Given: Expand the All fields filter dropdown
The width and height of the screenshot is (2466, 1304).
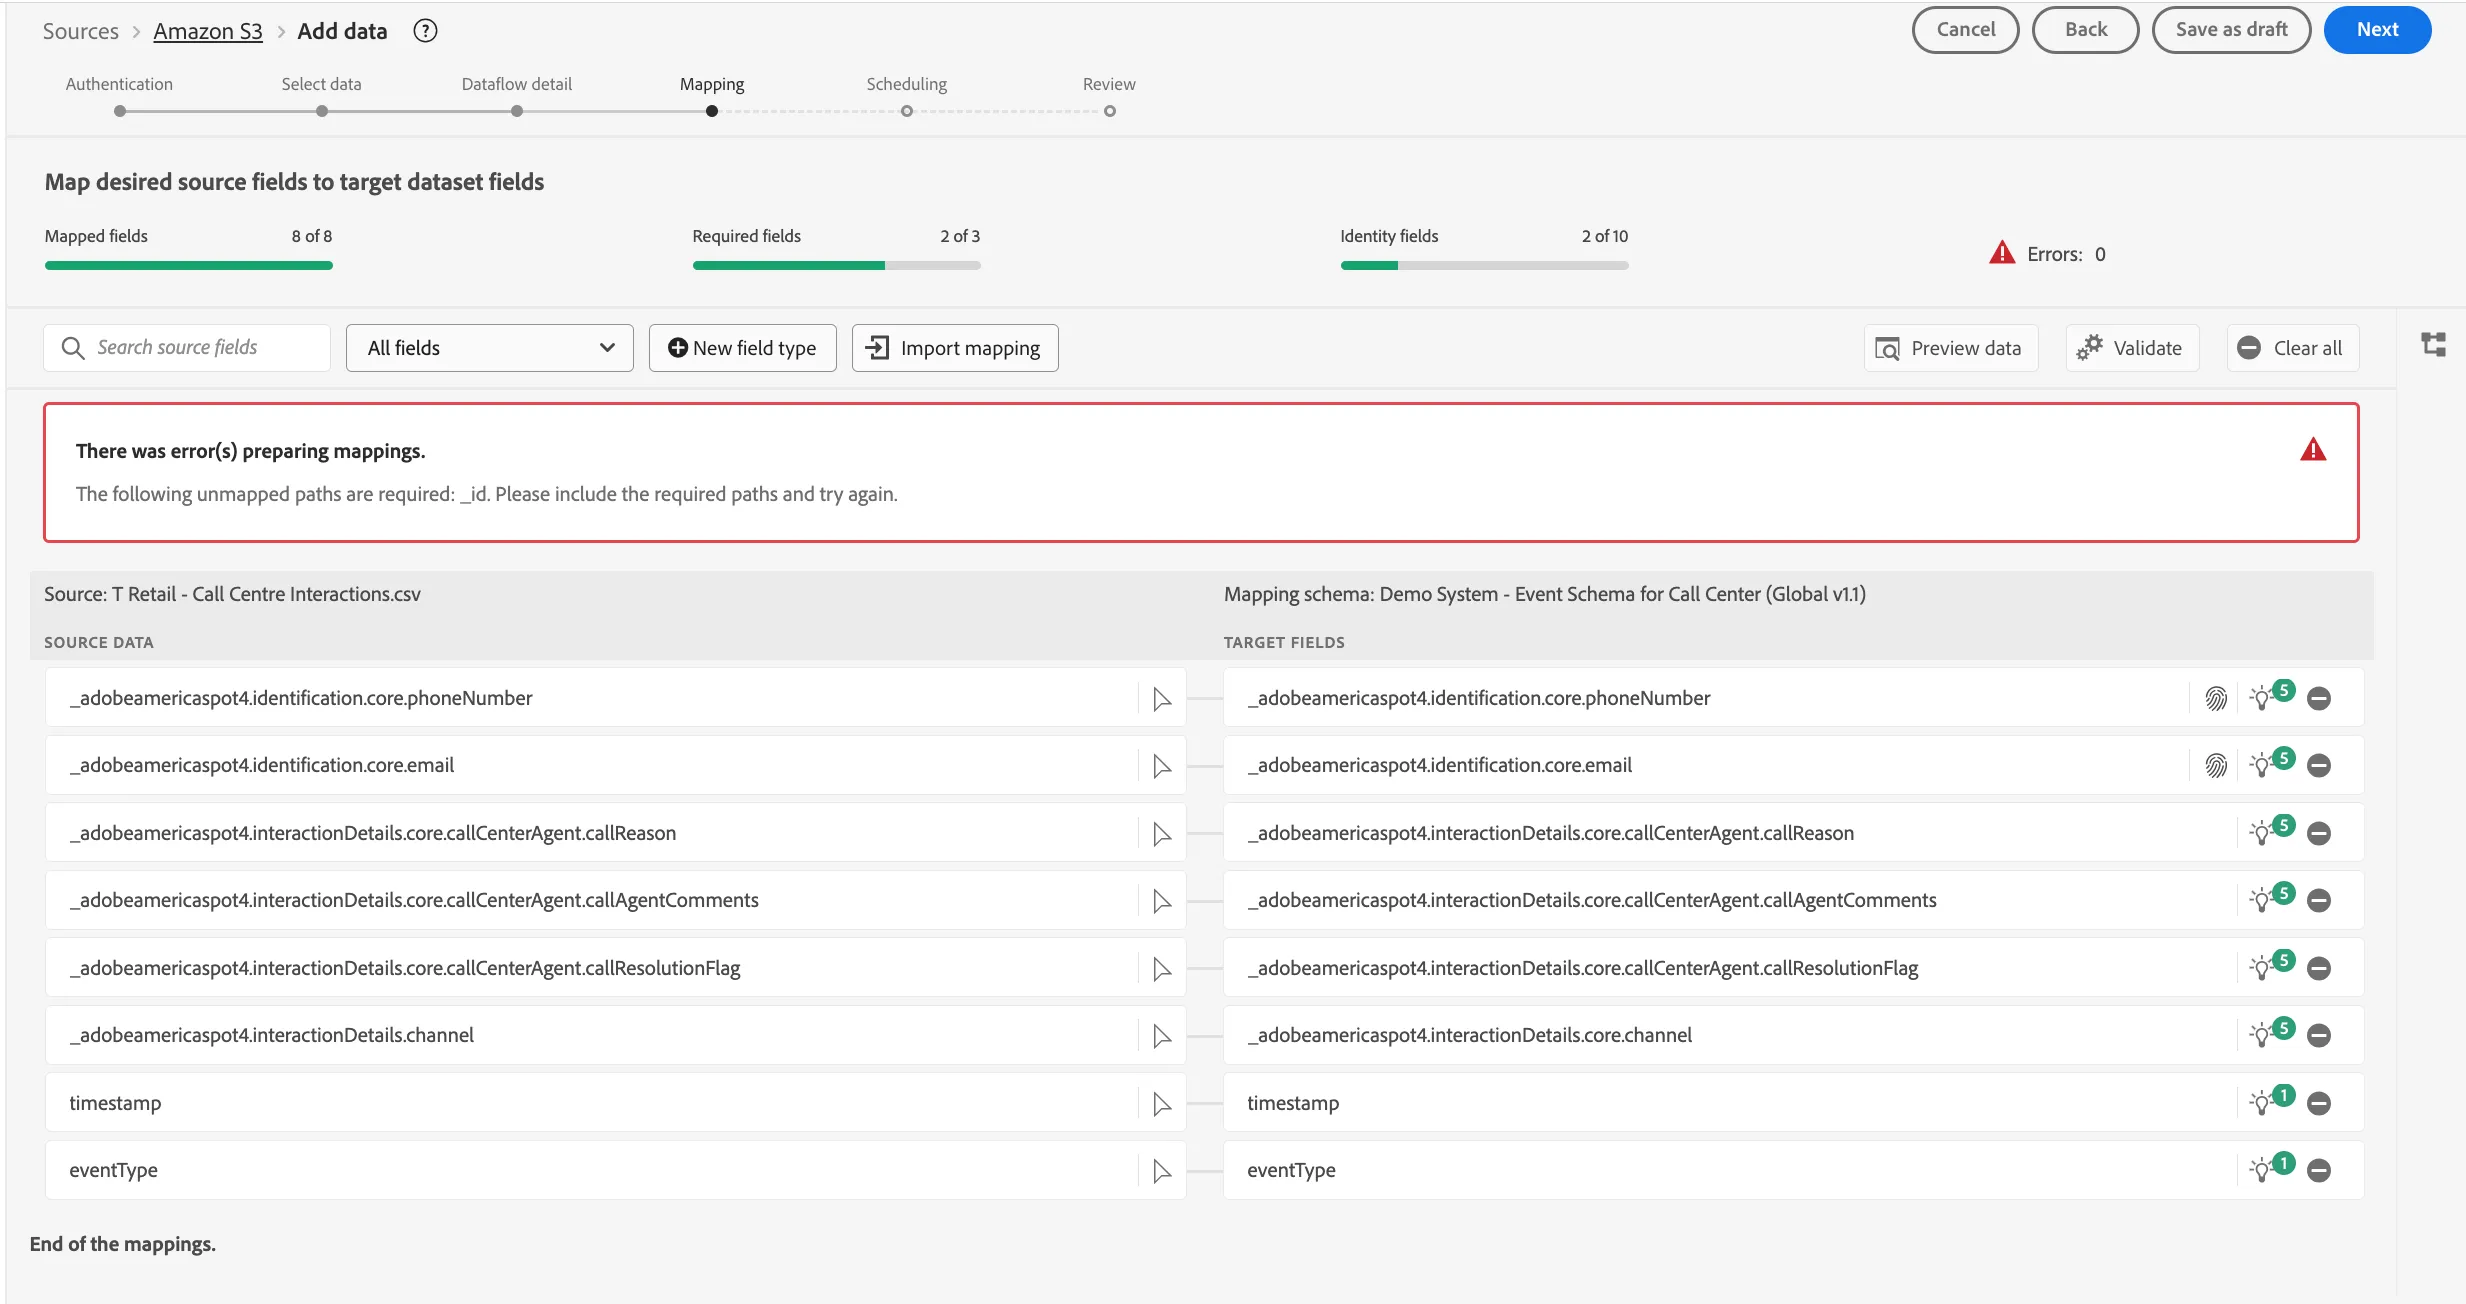Looking at the screenshot, I should [490, 348].
